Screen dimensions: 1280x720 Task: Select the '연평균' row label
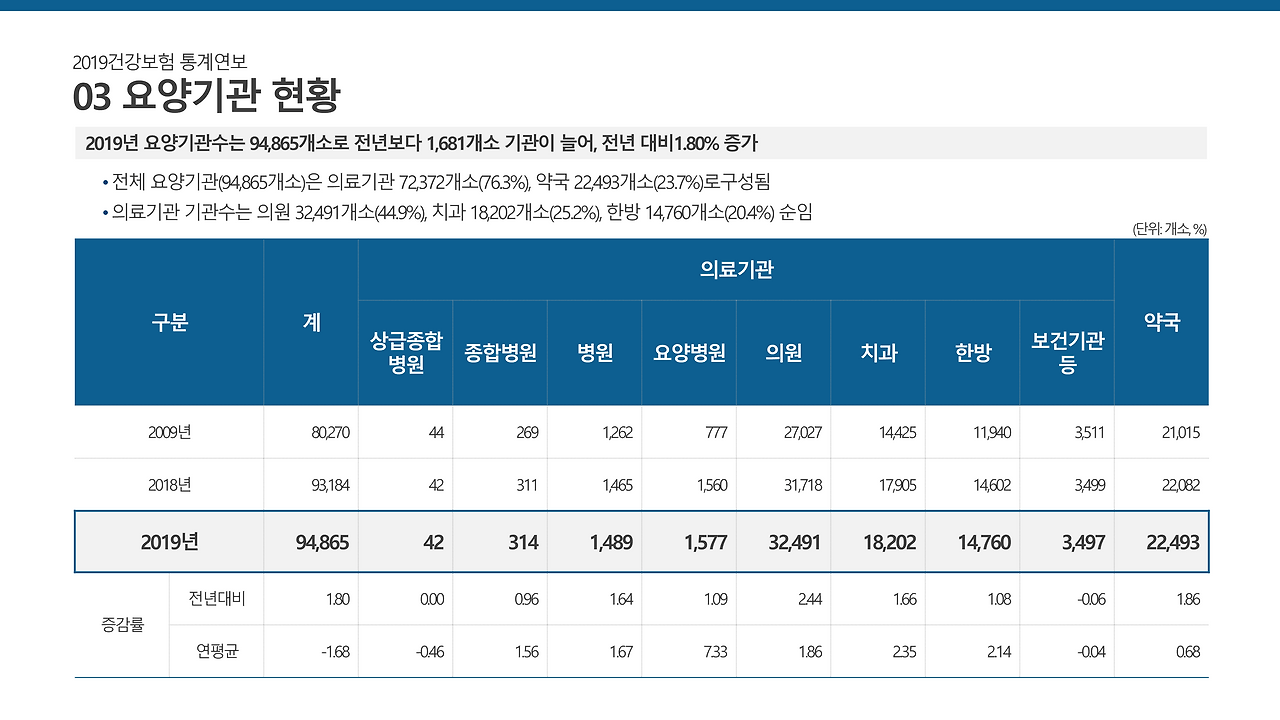217,652
